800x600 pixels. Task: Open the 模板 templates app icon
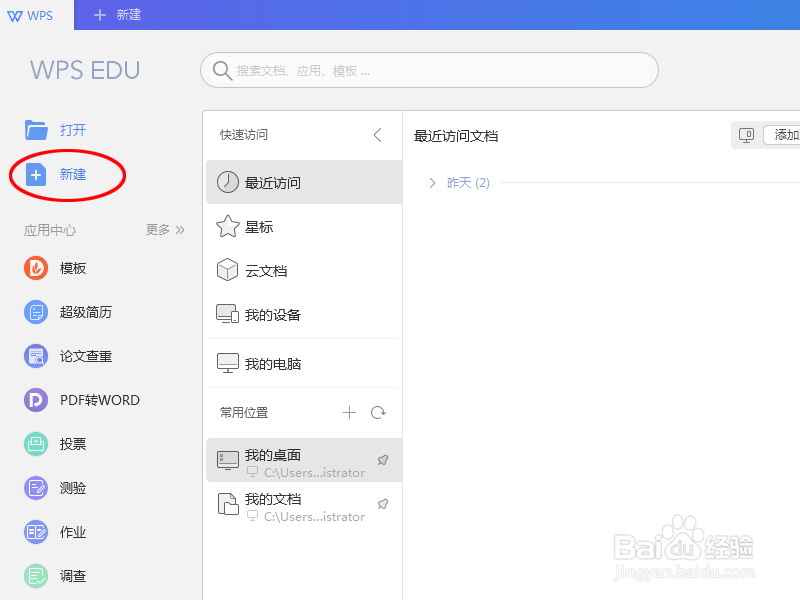36,268
